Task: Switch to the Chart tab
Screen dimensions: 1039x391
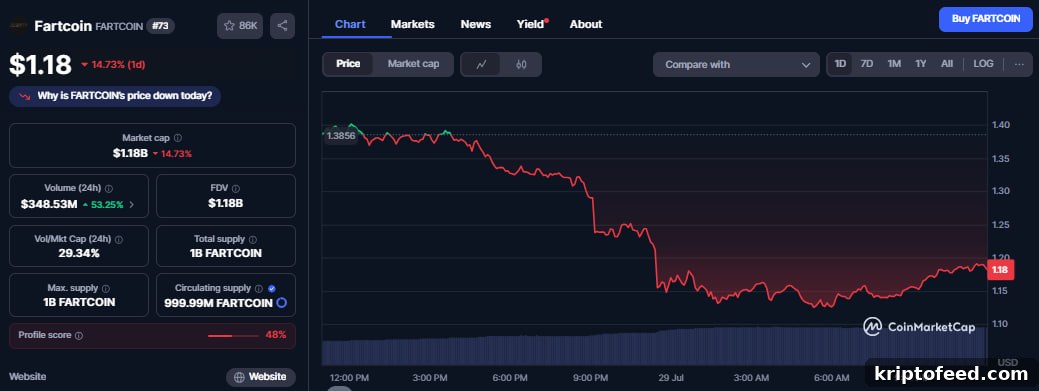Action: (350, 25)
